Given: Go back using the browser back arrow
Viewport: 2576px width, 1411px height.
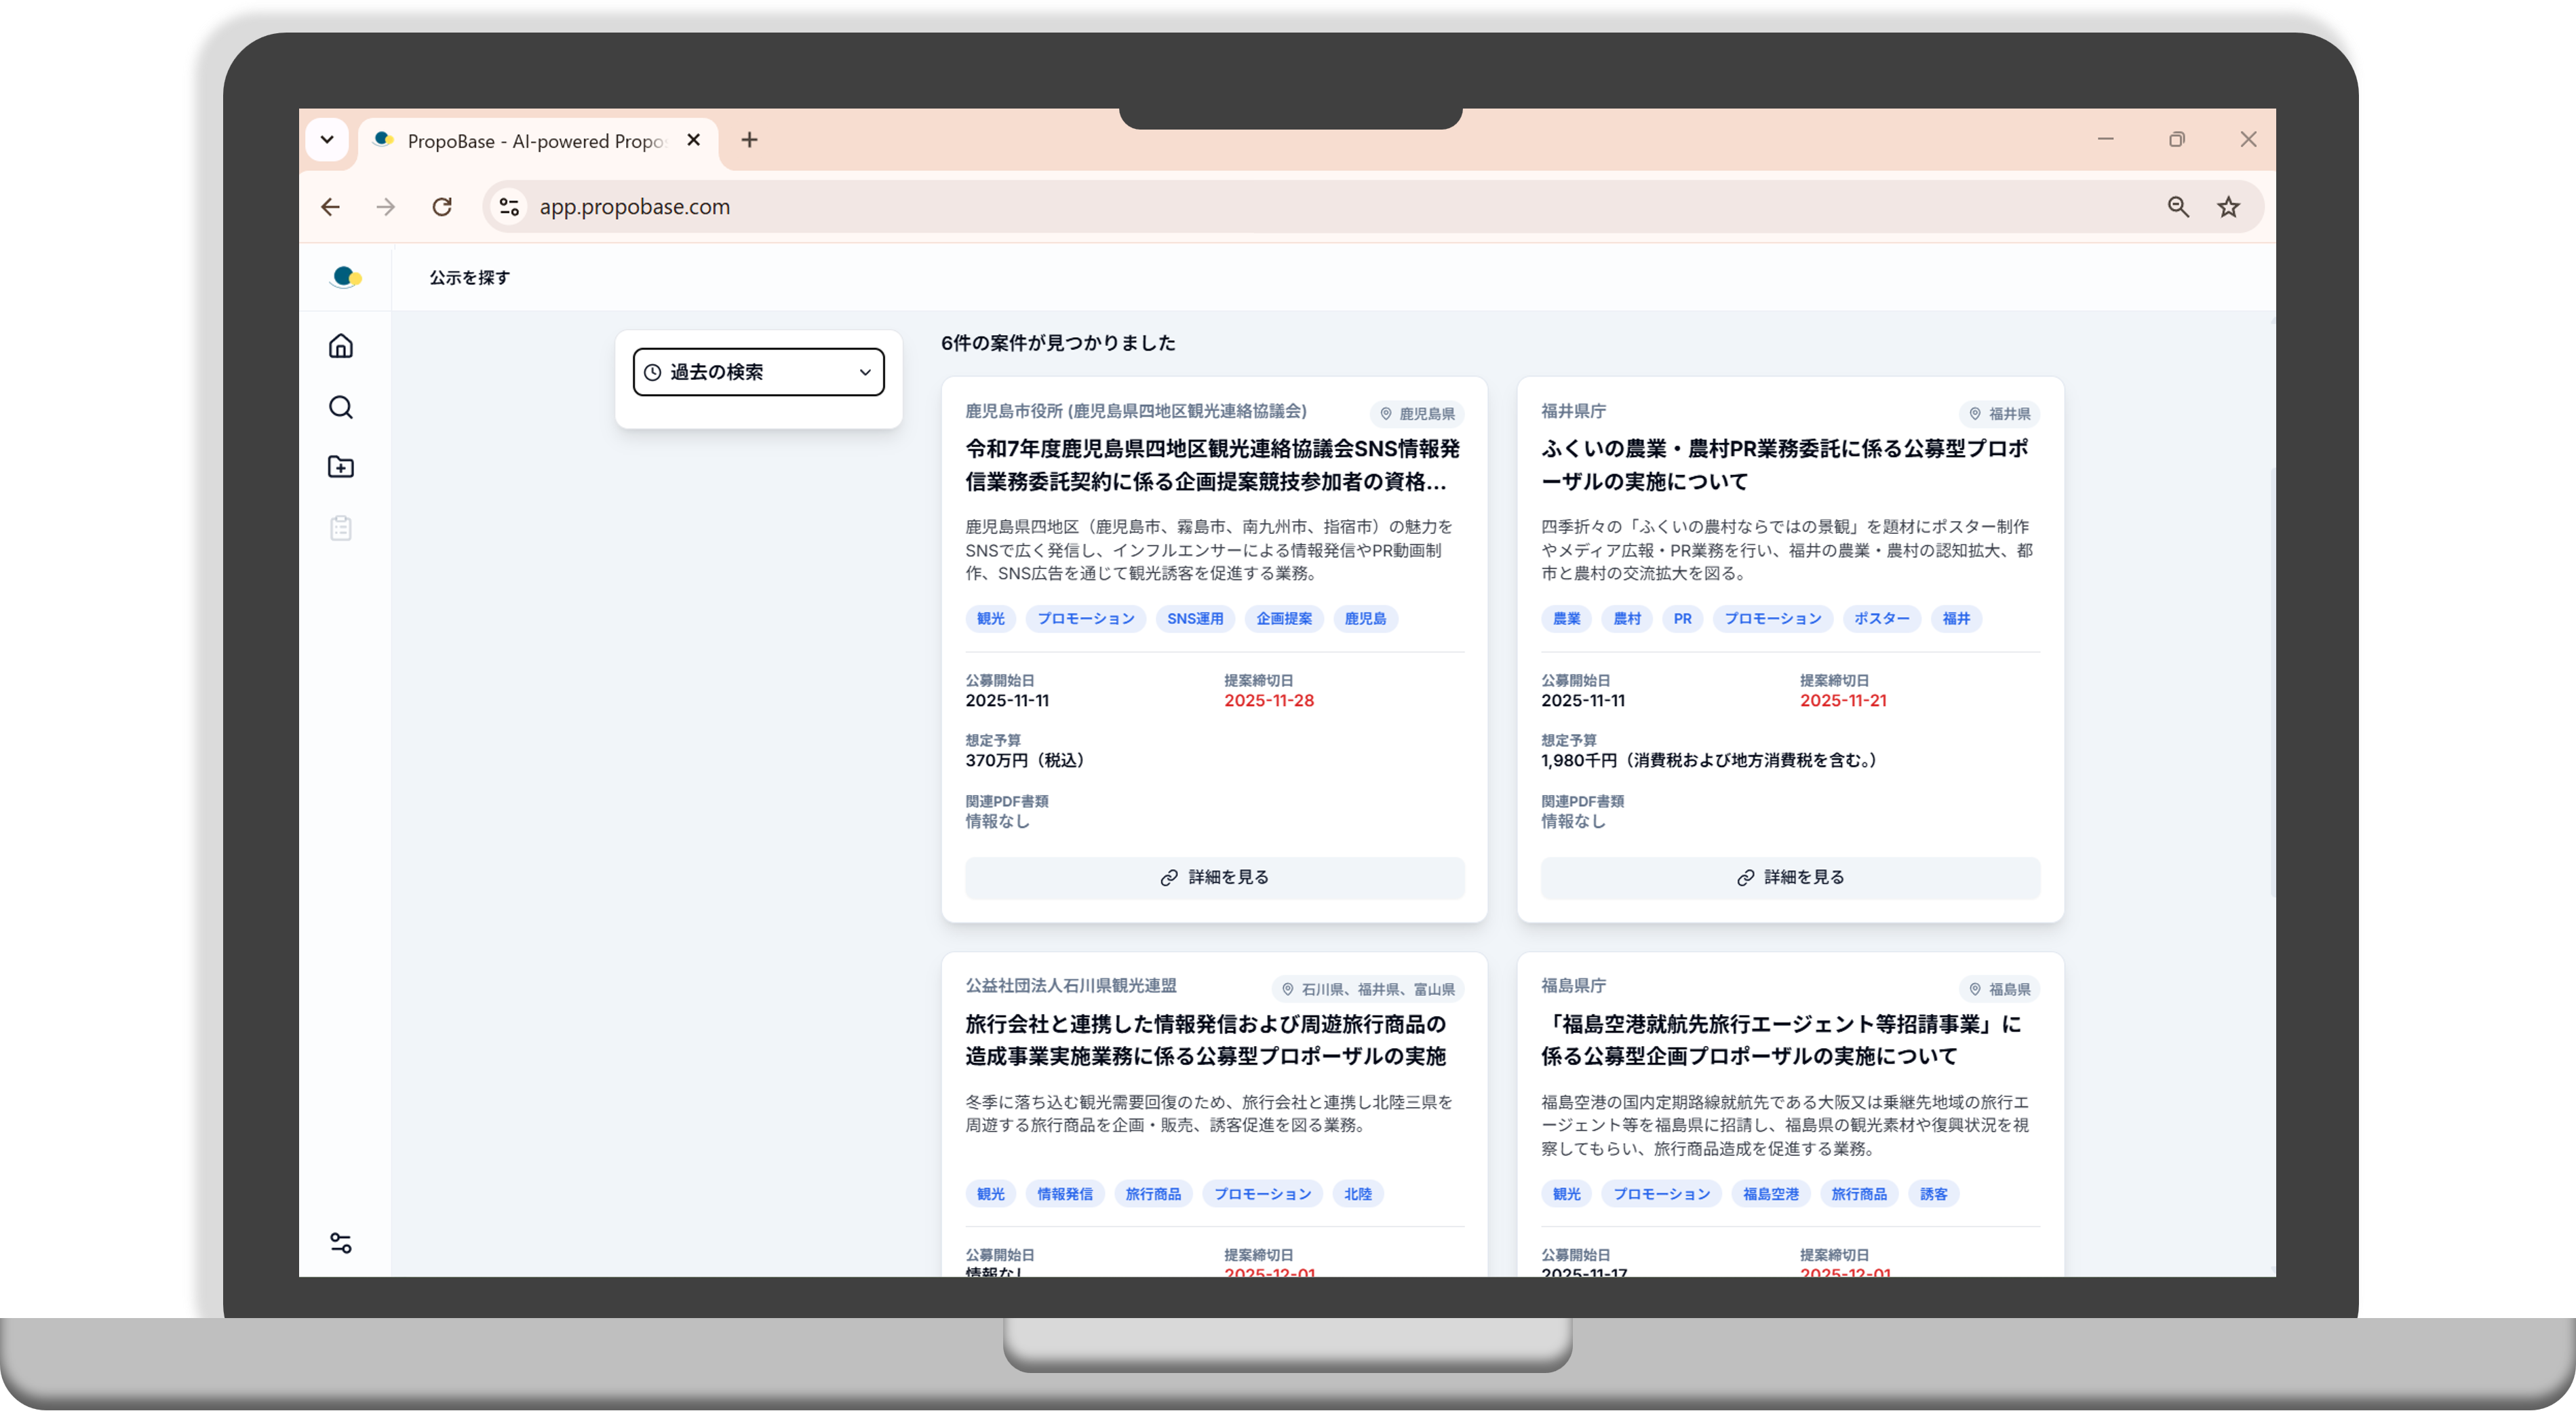Looking at the screenshot, I should [331, 206].
